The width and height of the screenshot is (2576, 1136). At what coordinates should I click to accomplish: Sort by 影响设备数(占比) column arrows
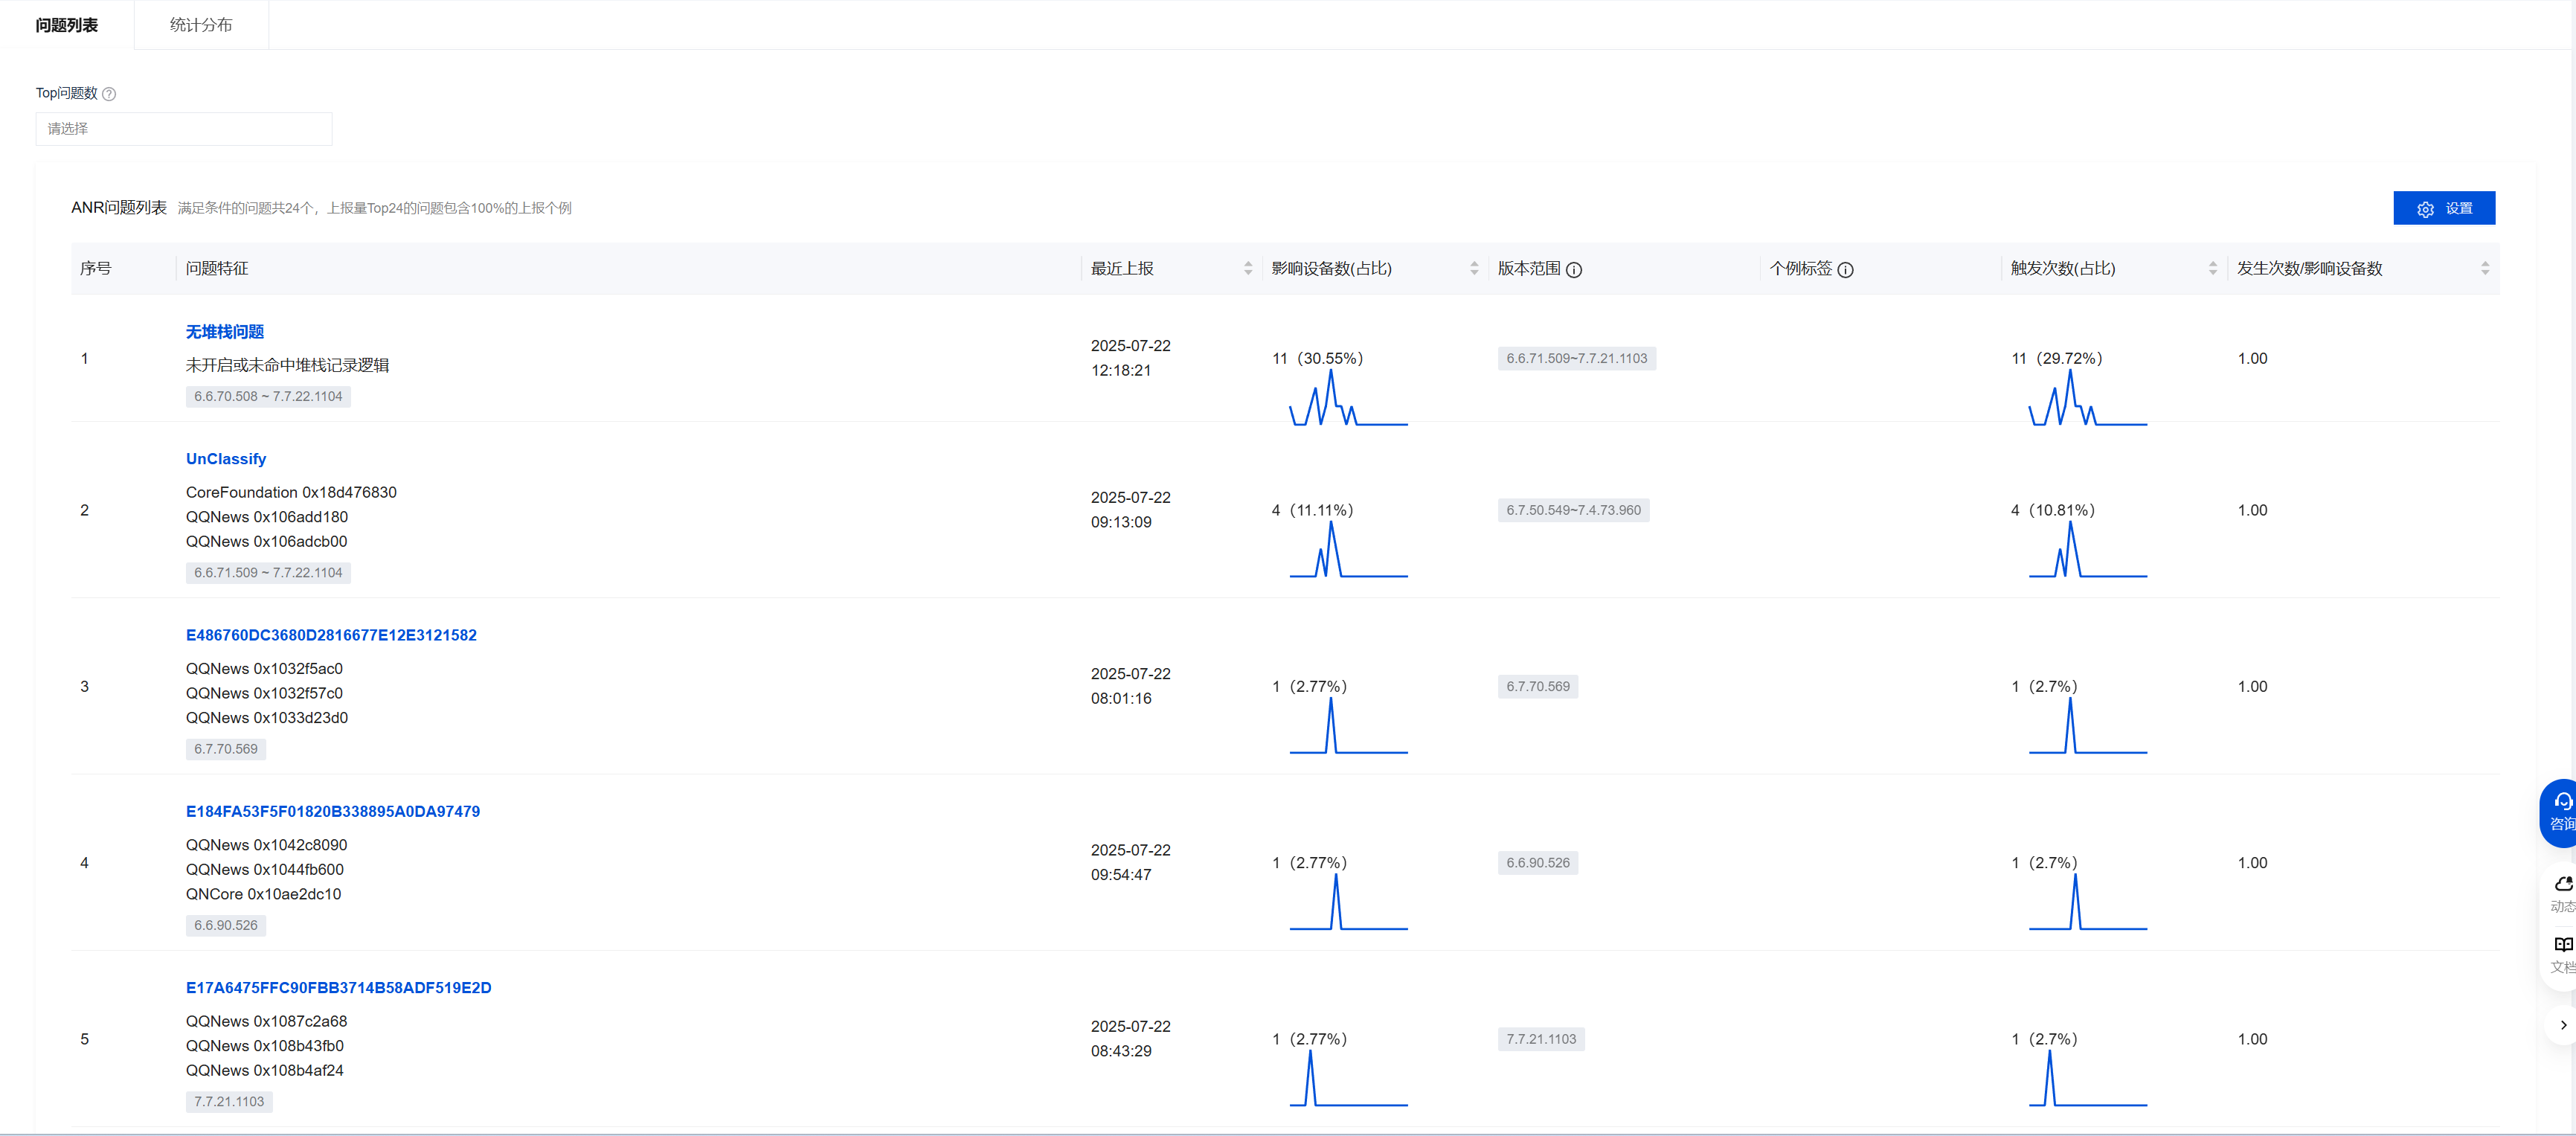pos(1474,268)
